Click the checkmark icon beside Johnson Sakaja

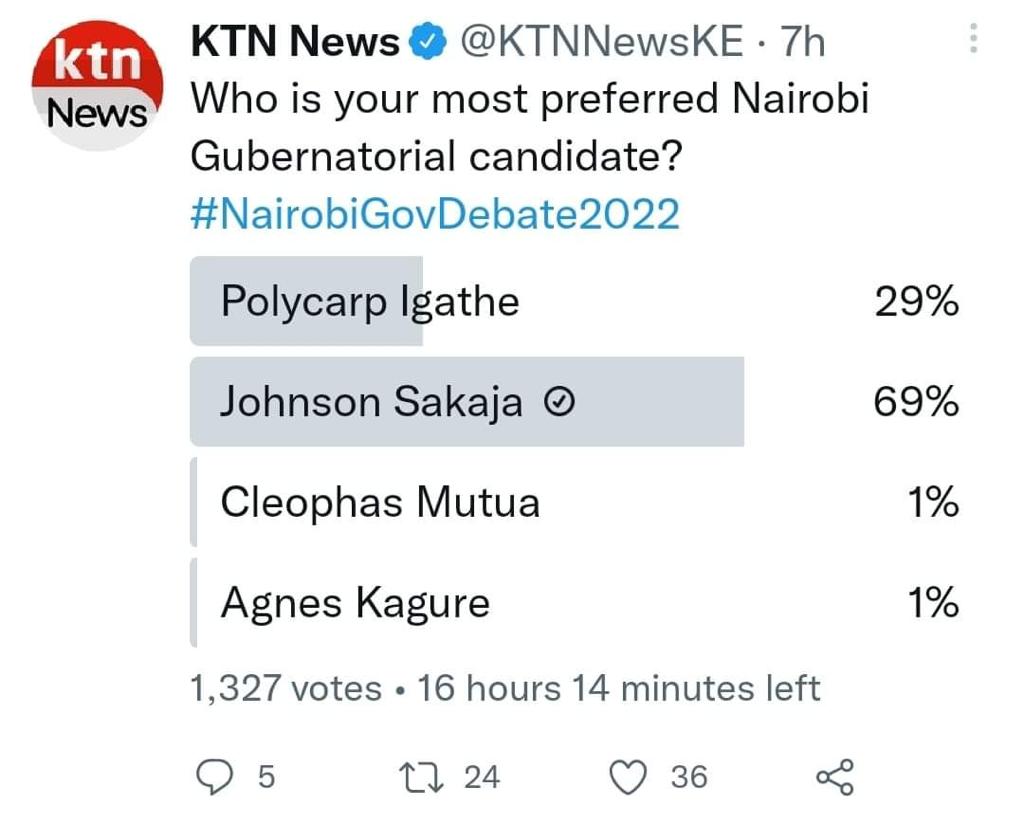561,403
